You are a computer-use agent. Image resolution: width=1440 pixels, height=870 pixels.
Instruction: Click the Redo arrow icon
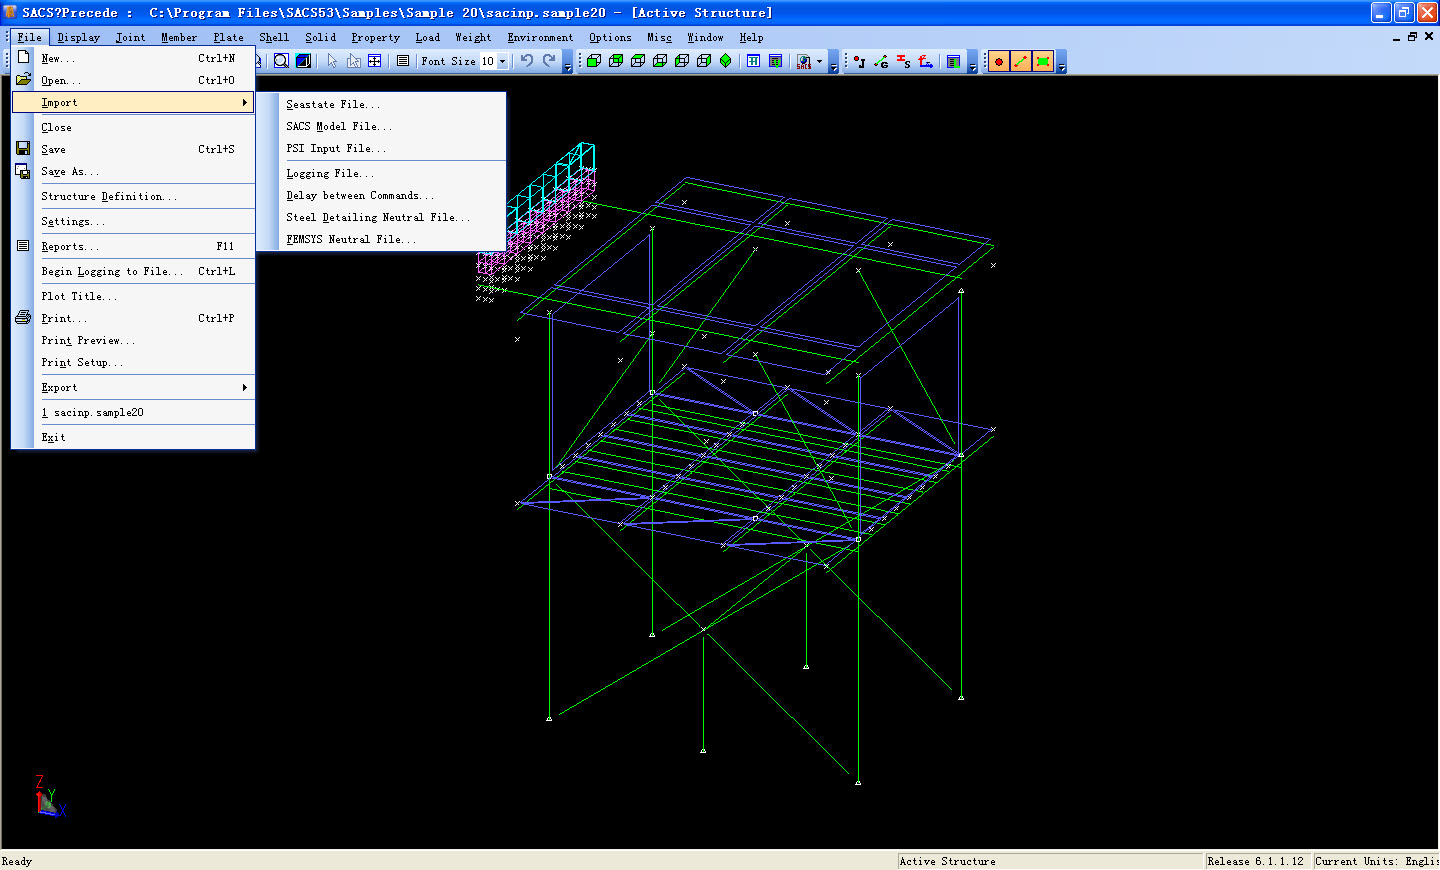coord(549,61)
